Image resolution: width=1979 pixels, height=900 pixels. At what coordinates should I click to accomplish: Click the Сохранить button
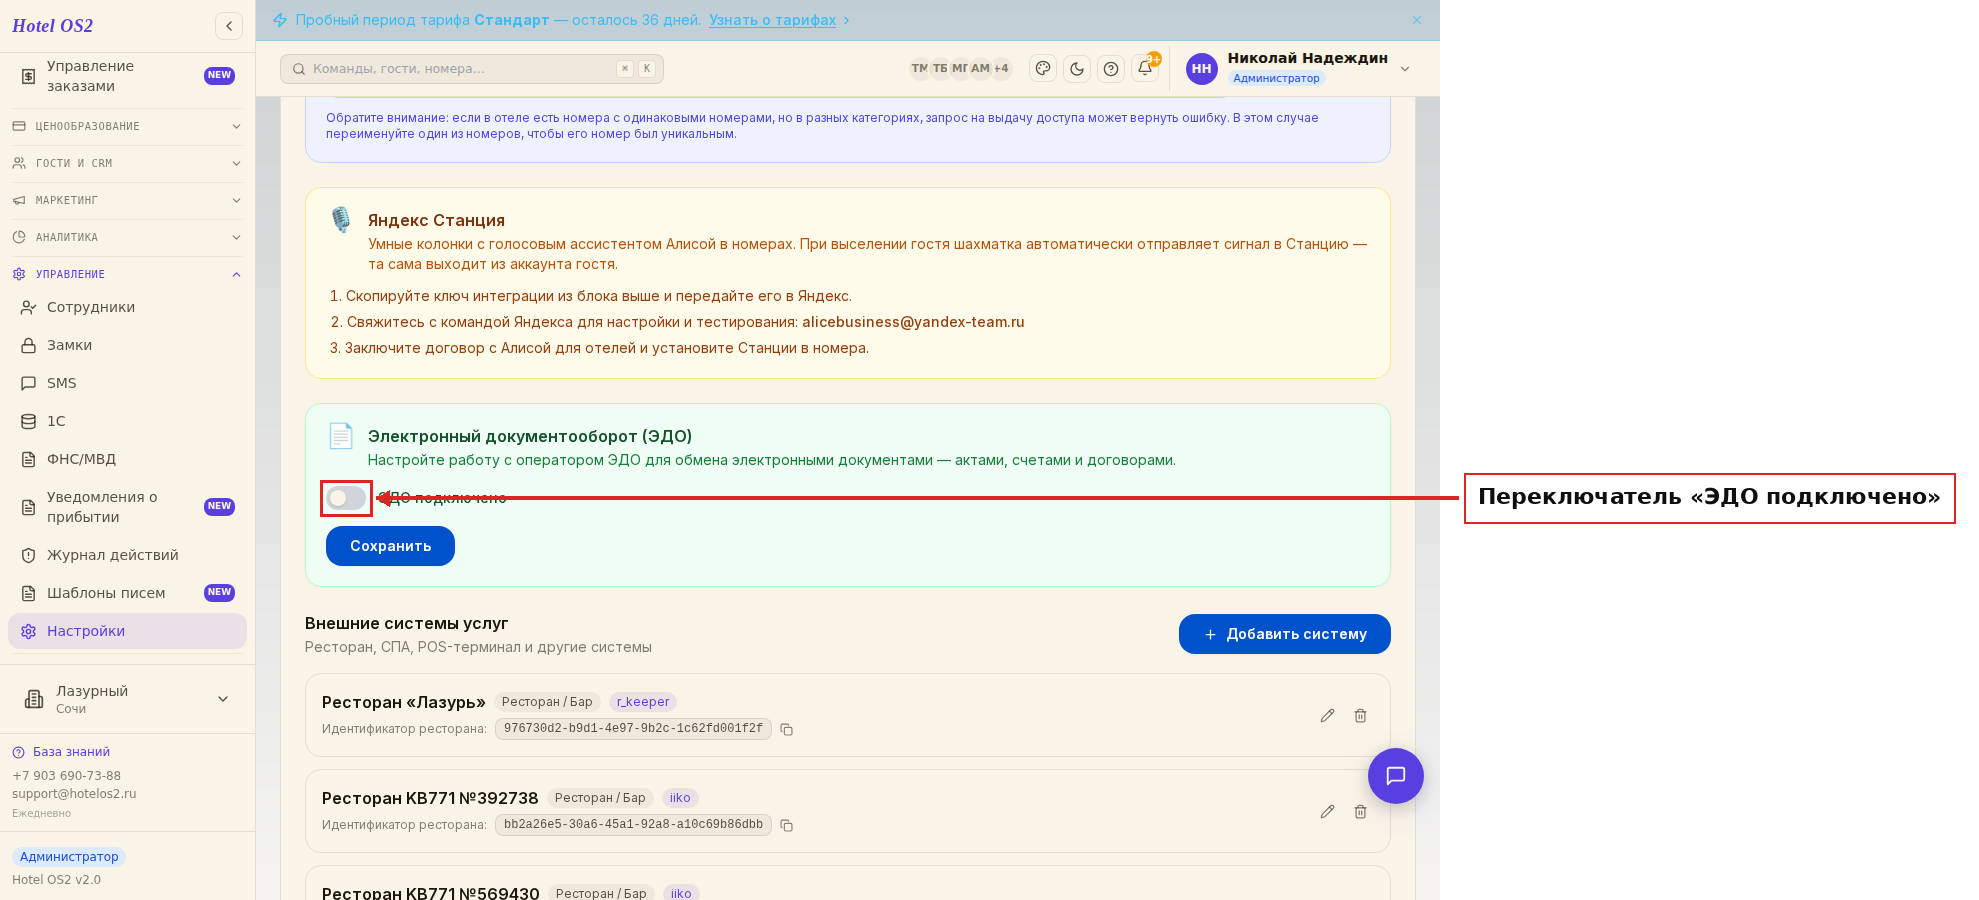(x=390, y=546)
